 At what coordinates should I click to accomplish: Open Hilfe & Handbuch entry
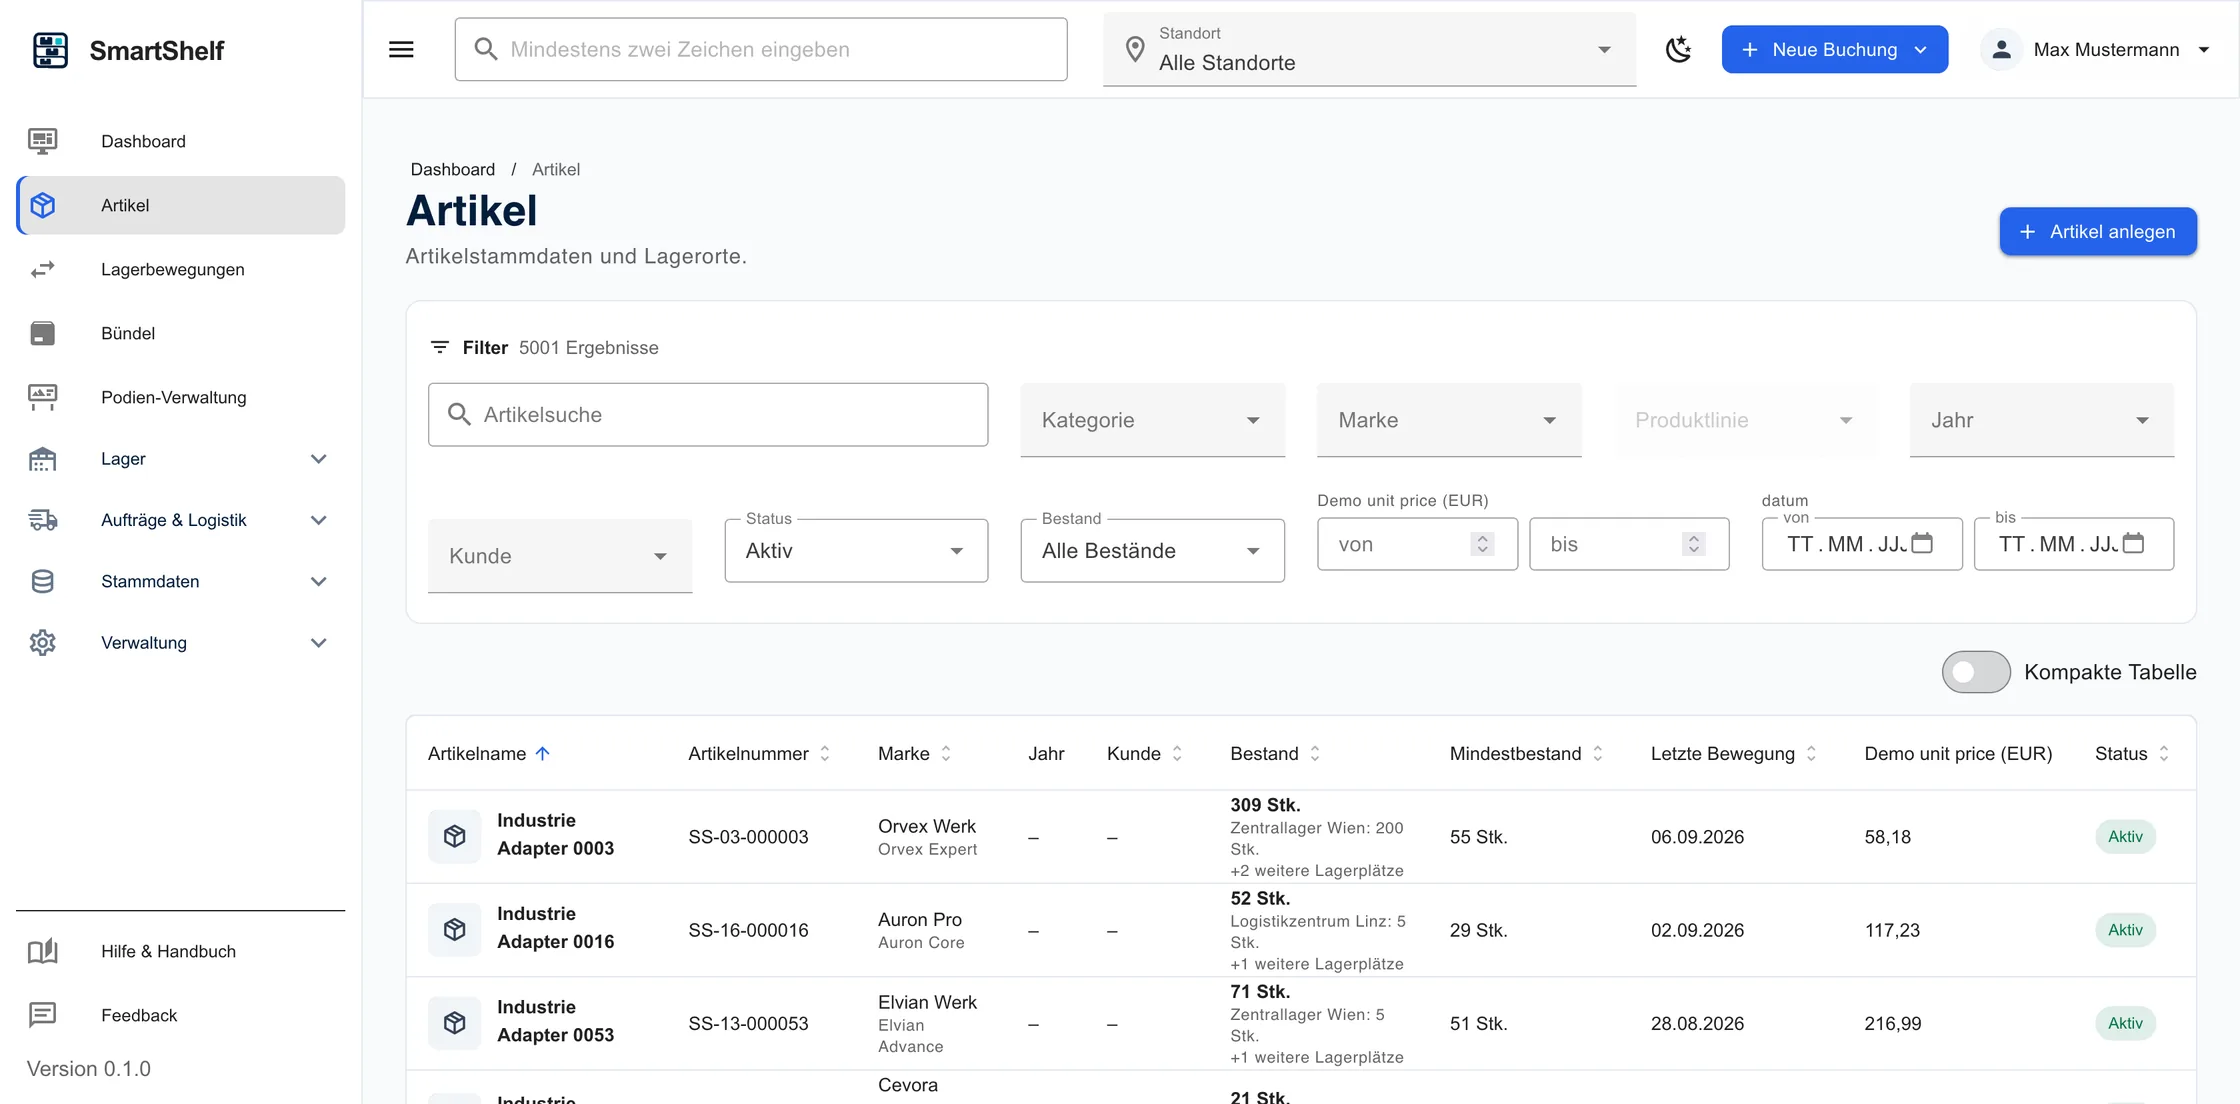coord(181,951)
